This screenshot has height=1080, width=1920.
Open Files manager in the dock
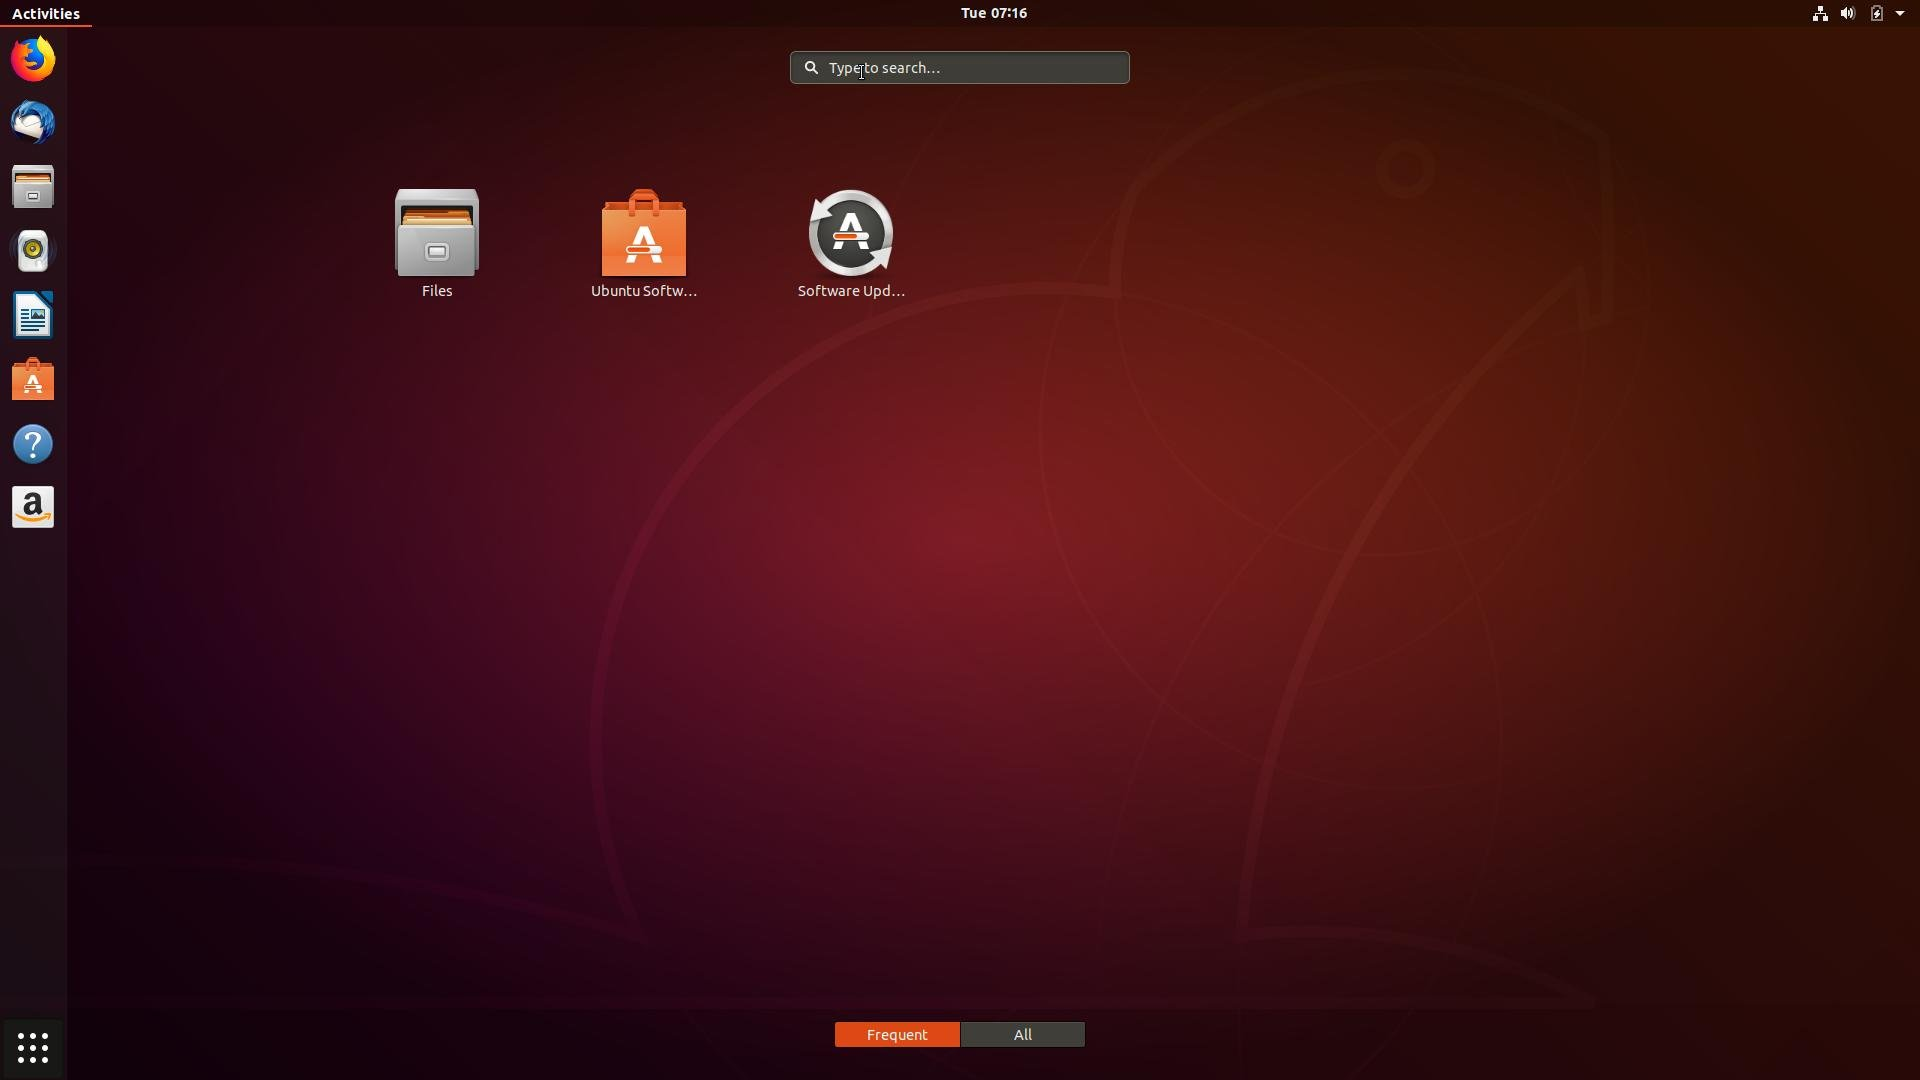click(x=33, y=187)
